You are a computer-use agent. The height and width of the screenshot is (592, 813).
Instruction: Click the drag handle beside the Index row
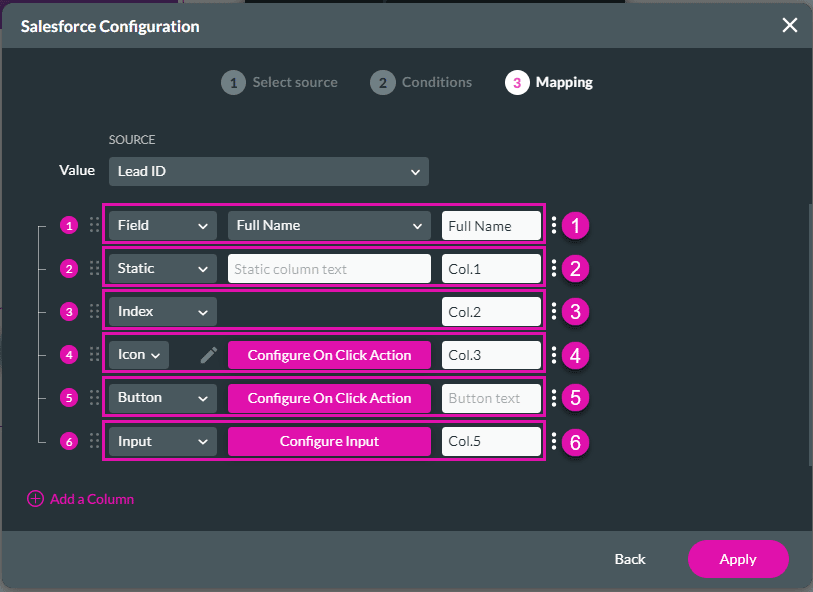[94, 311]
